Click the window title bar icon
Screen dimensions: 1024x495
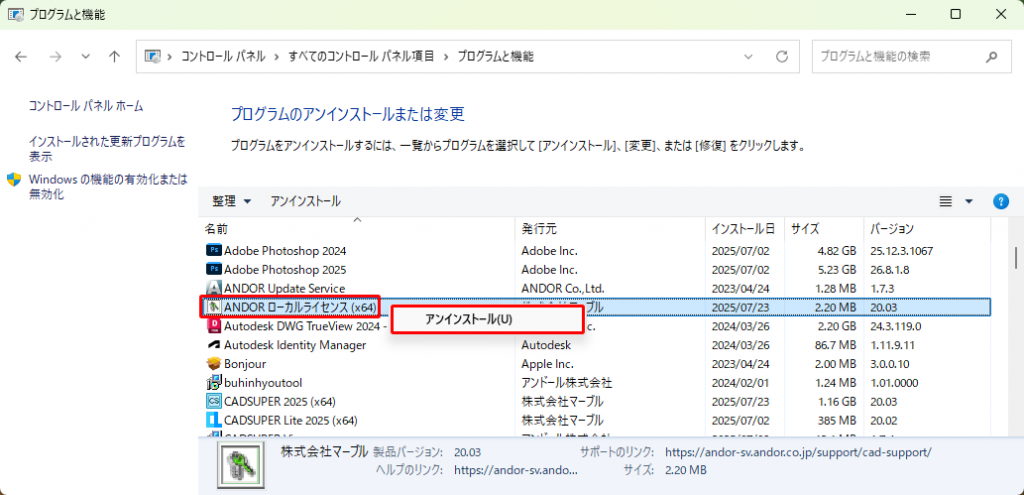pos(16,14)
